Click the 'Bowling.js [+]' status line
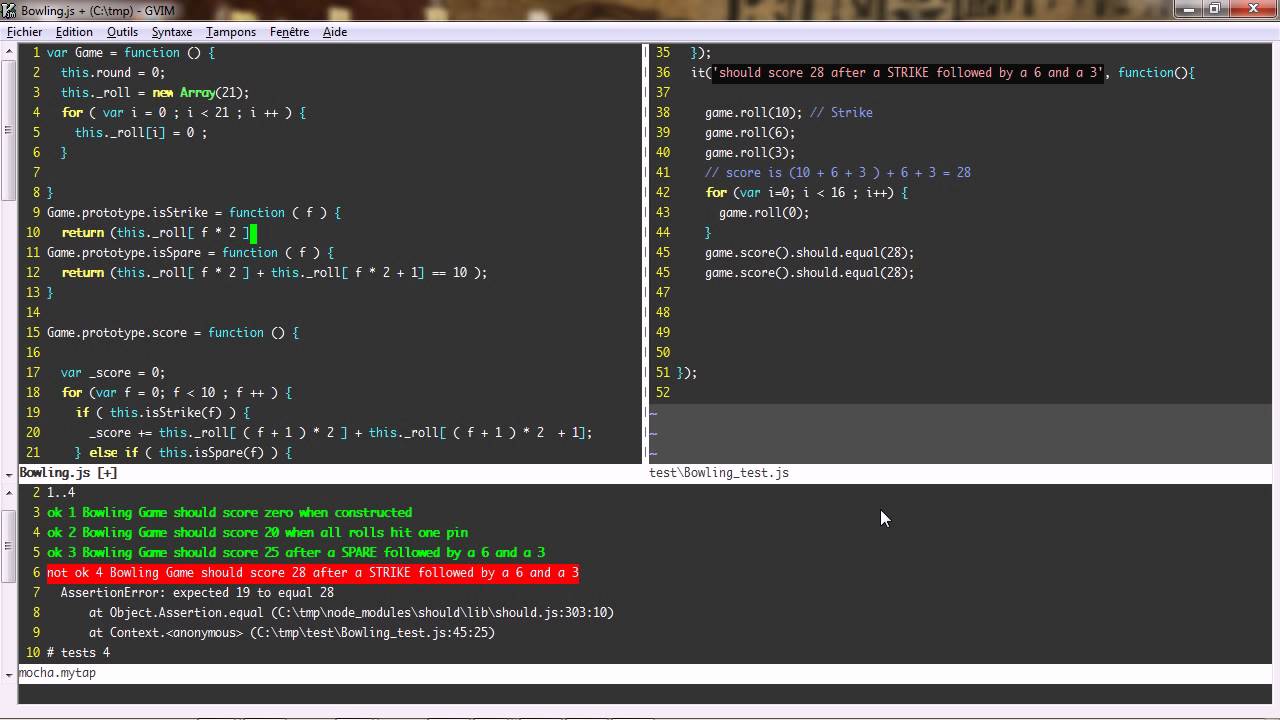The width and height of the screenshot is (1280, 720). point(330,473)
